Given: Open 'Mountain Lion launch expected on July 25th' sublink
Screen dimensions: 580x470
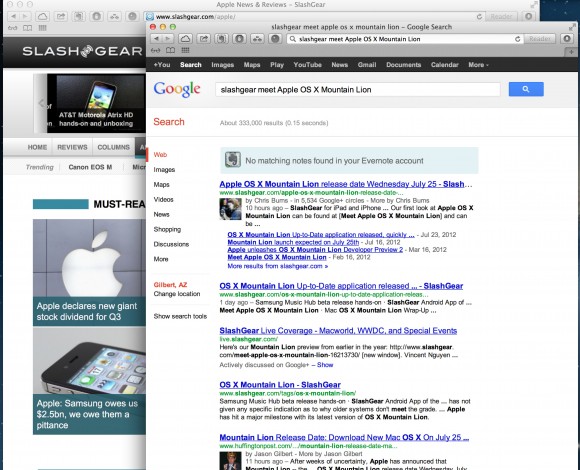Looking at the screenshot, I should pos(293,242).
